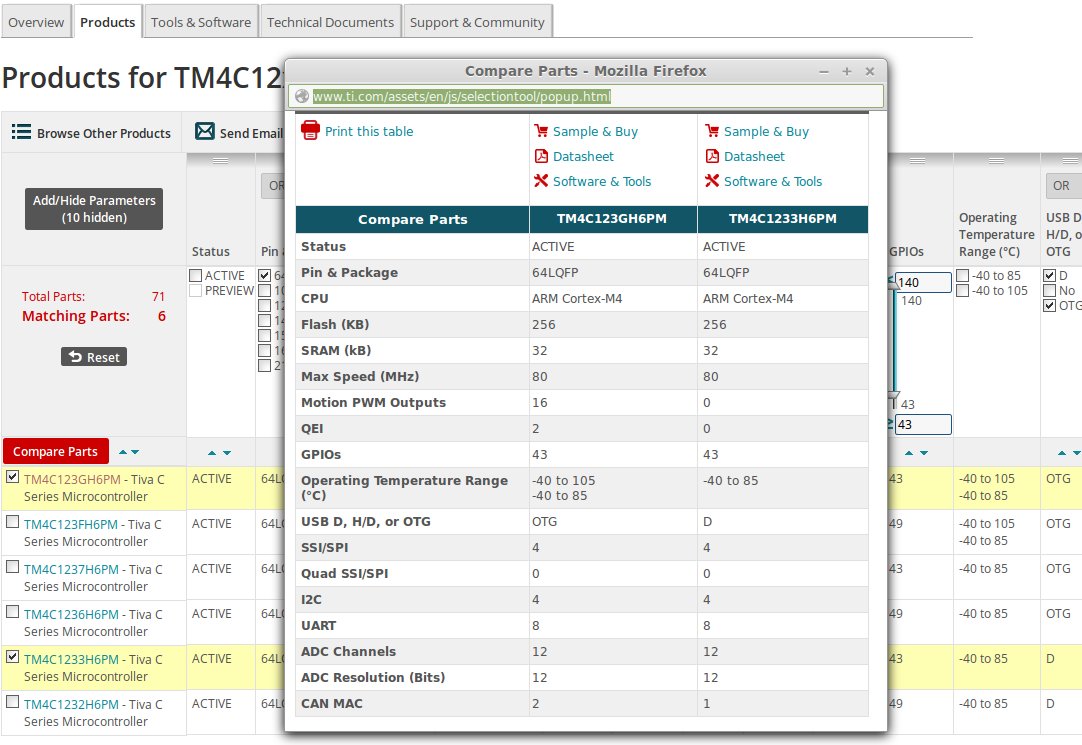Open the TM4C1236H6PM product link
1082x745 pixels.
coord(71,614)
